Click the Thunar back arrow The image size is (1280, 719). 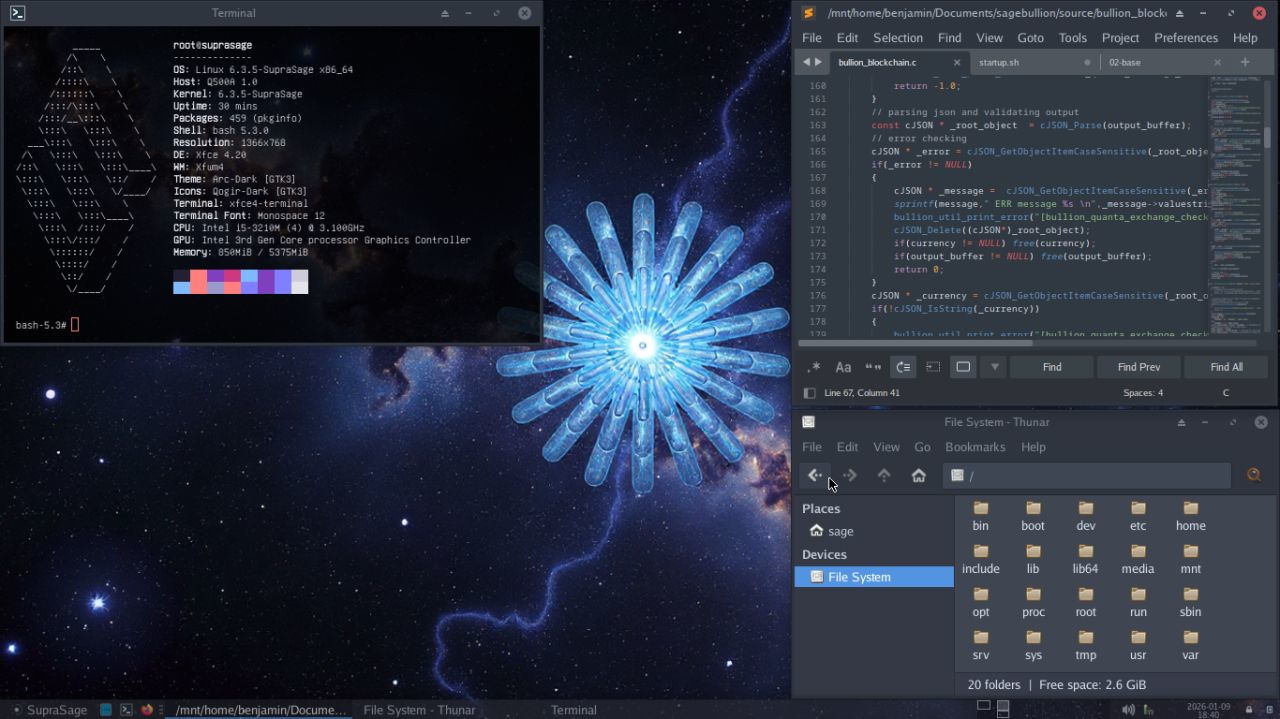pyautogui.click(x=814, y=476)
